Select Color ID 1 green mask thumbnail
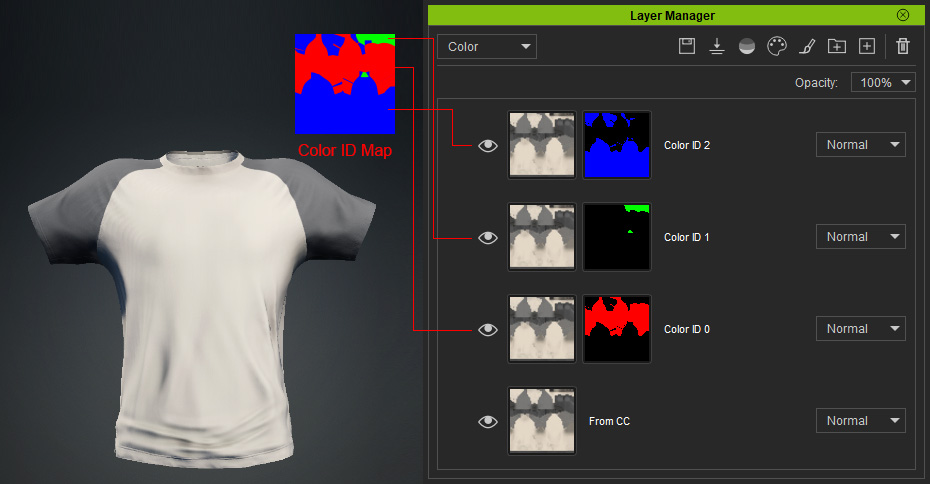Image resolution: width=930 pixels, height=484 pixels. 617,237
